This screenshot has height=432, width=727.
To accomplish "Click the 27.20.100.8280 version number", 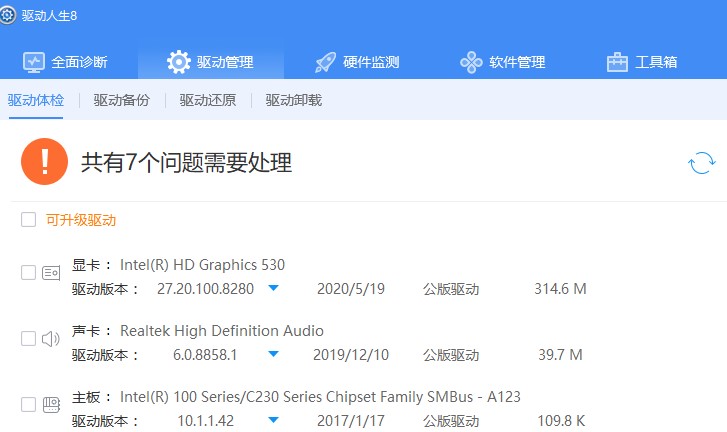I will coord(205,289).
